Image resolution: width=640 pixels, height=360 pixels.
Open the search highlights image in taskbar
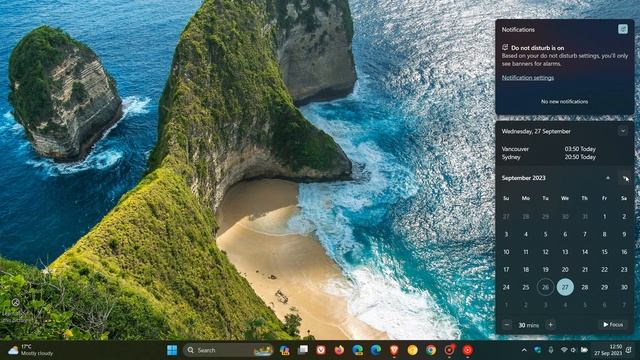(263, 350)
